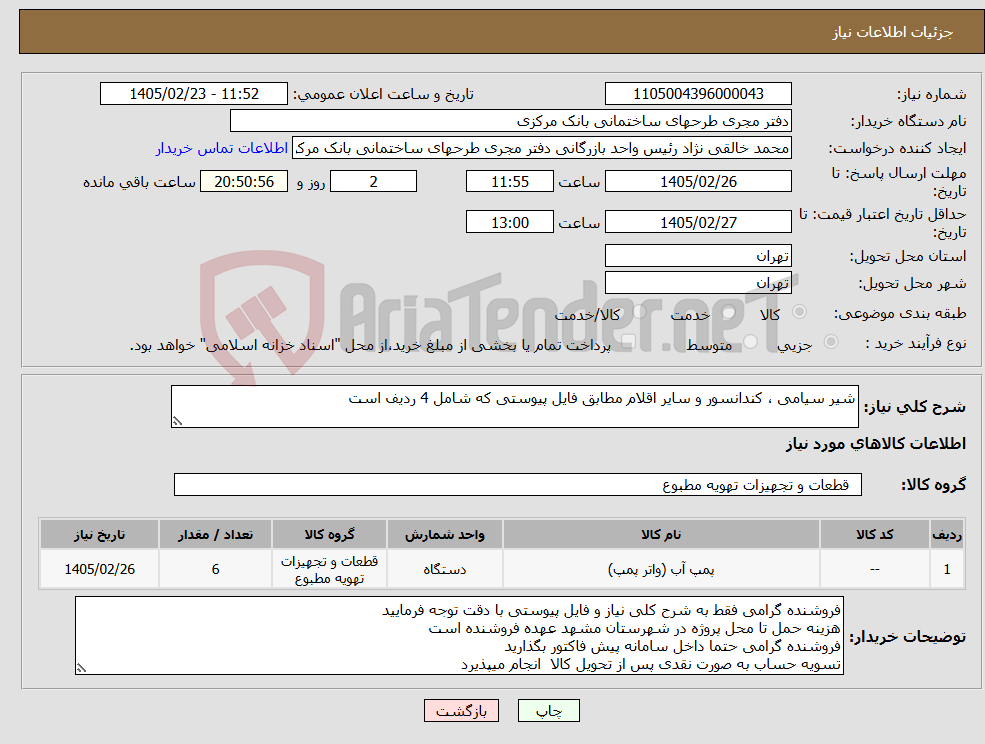Select the کالا radio button
The image size is (985, 744).
[x=800, y=312]
